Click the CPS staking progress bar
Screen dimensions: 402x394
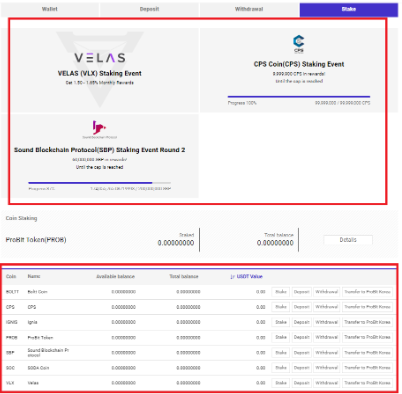299,97
